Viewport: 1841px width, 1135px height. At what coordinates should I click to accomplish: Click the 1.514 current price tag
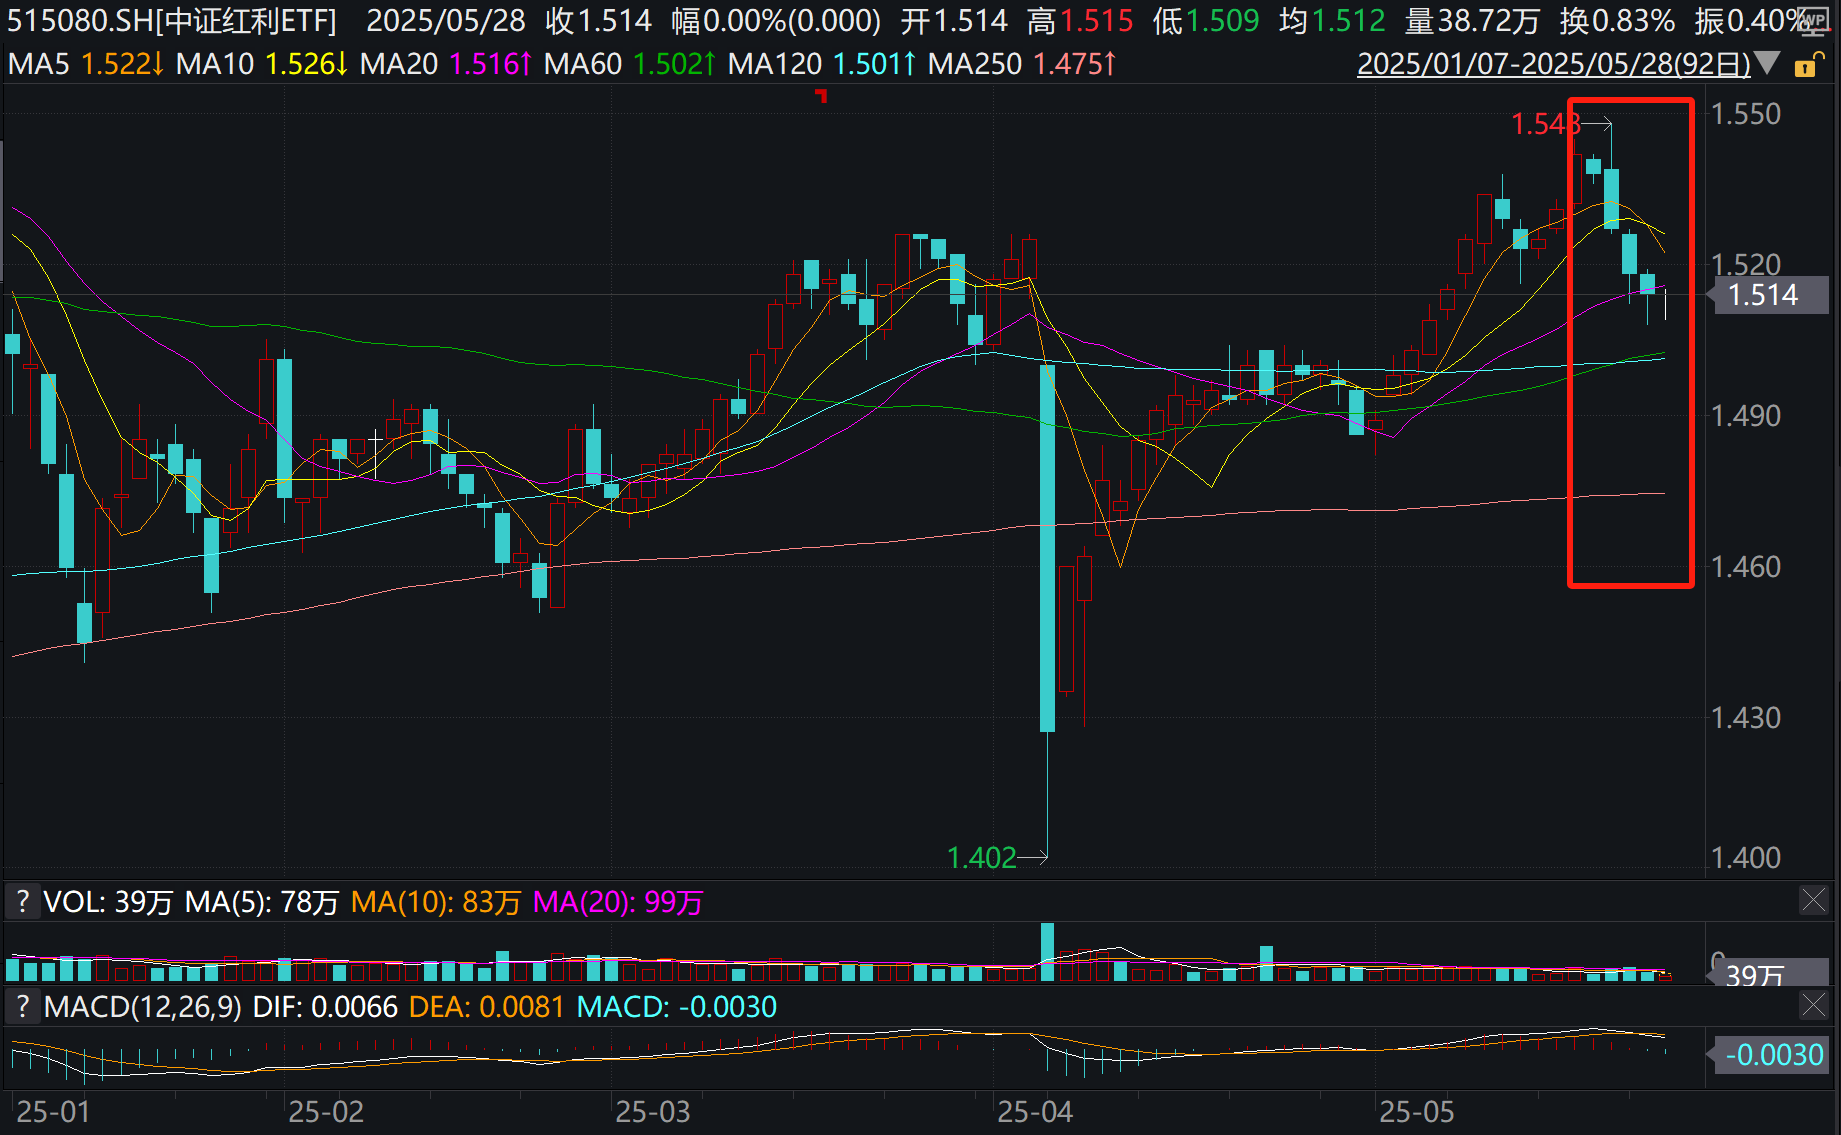coord(1765,295)
